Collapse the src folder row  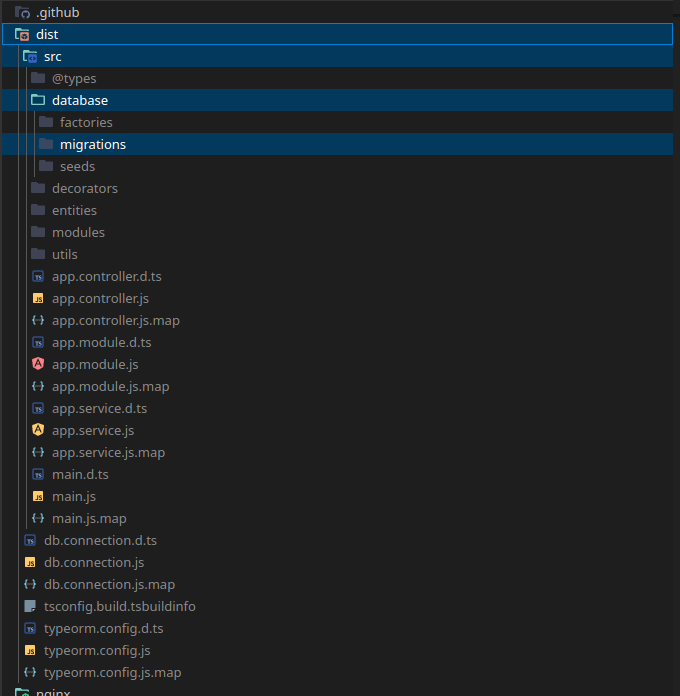point(337,56)
